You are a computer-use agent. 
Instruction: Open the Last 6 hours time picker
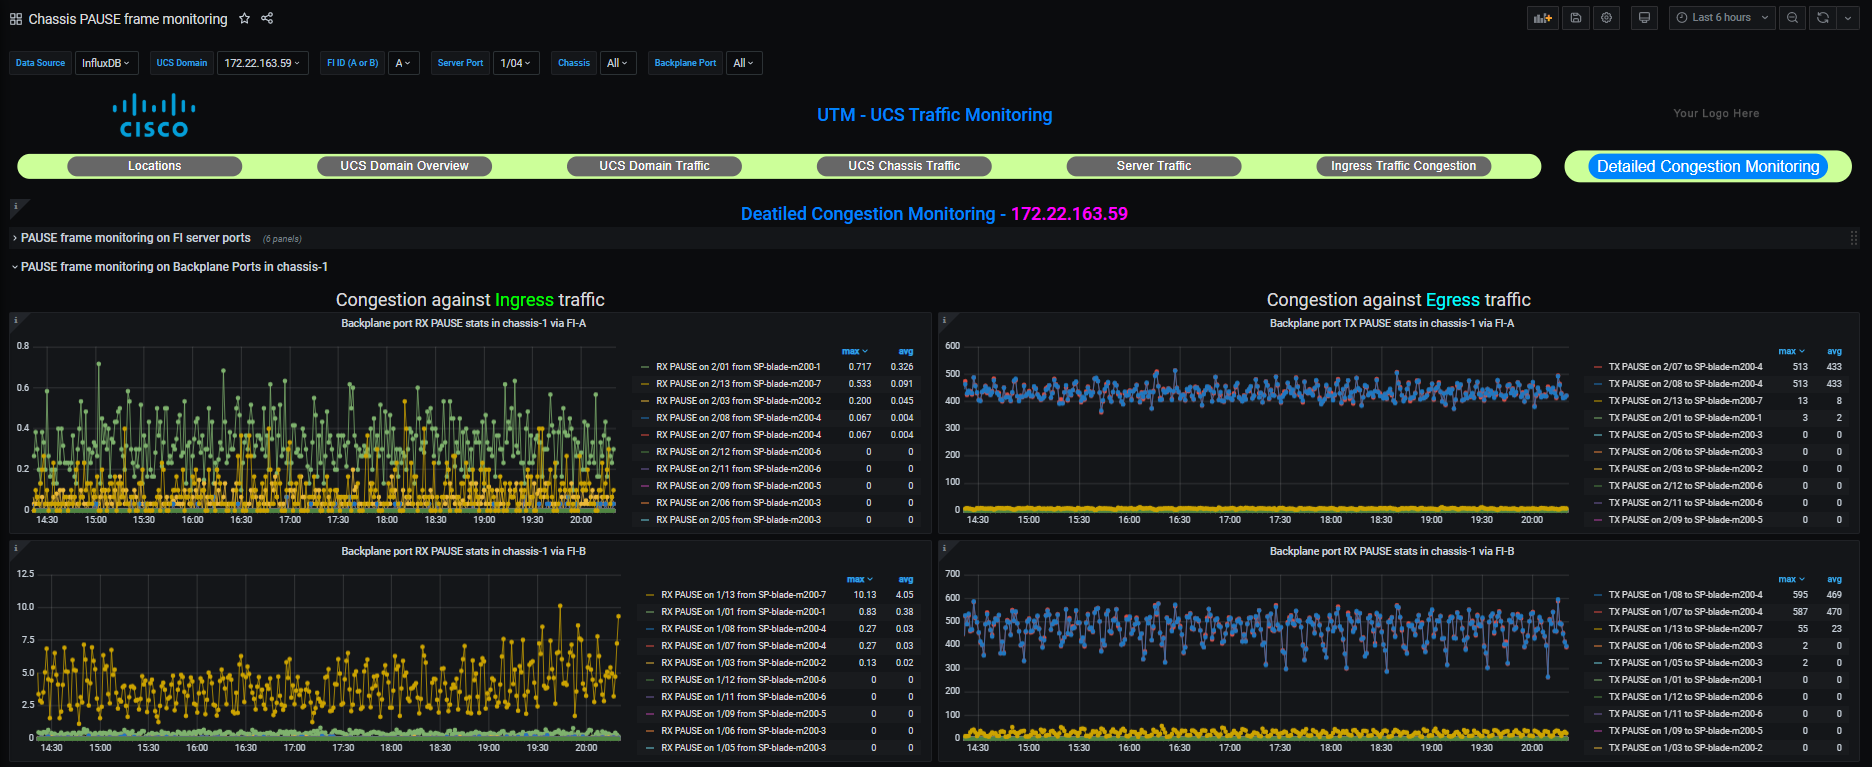pos(1722,18)
